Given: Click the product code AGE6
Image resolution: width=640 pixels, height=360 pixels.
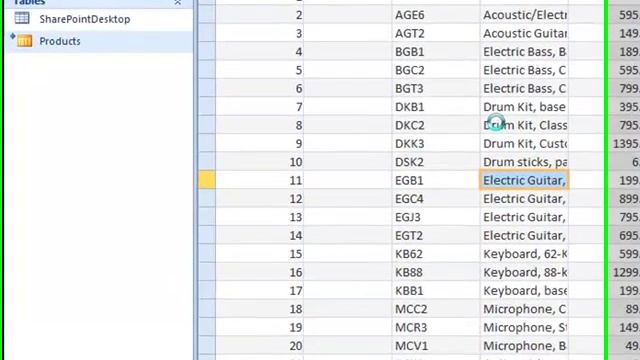Looking at the screenshot, I should click(409, 15).
